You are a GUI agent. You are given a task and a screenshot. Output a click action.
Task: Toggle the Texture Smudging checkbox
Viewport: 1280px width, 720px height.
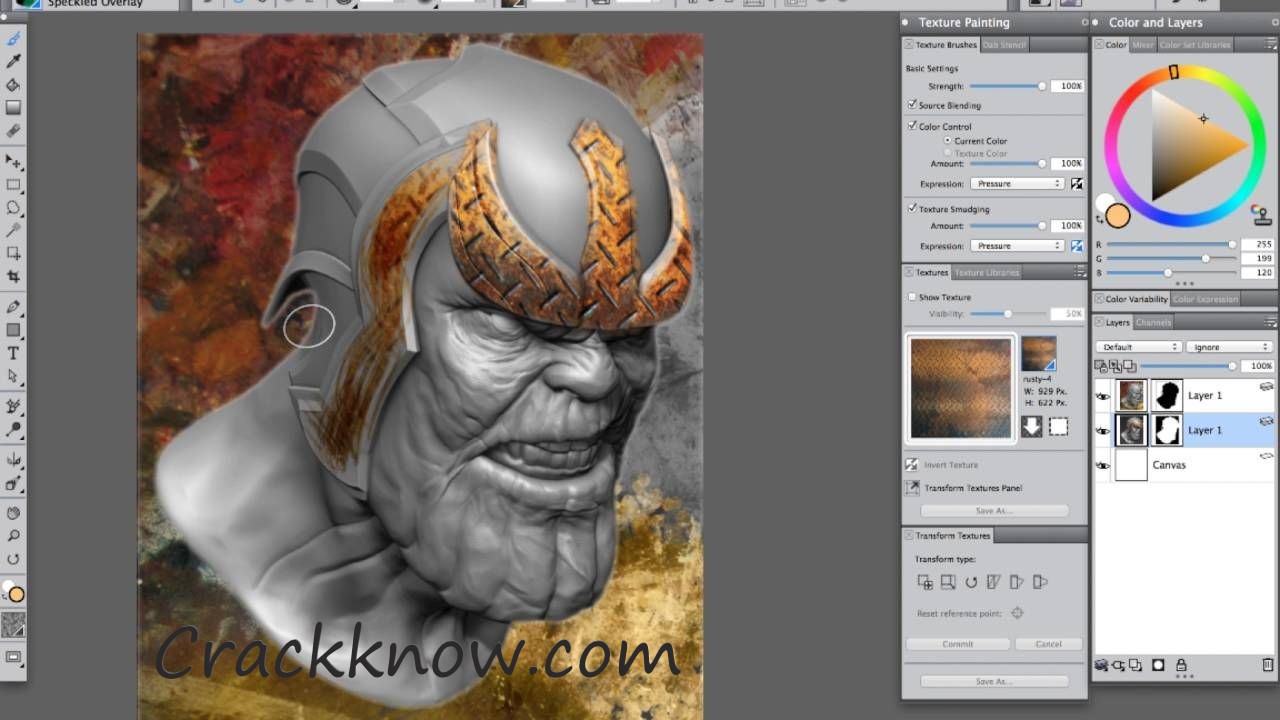point(912,208)
